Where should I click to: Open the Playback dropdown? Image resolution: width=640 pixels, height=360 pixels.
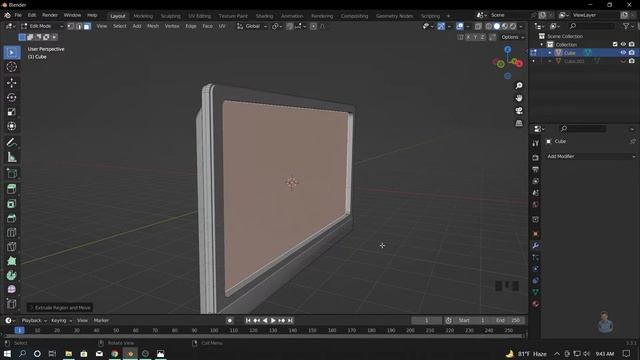34,320
